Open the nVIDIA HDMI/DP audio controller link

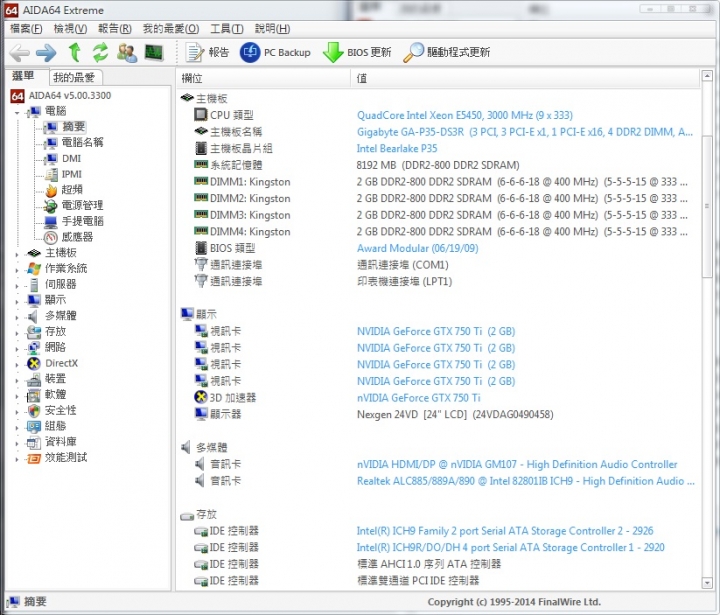click(x=517, y=464)
